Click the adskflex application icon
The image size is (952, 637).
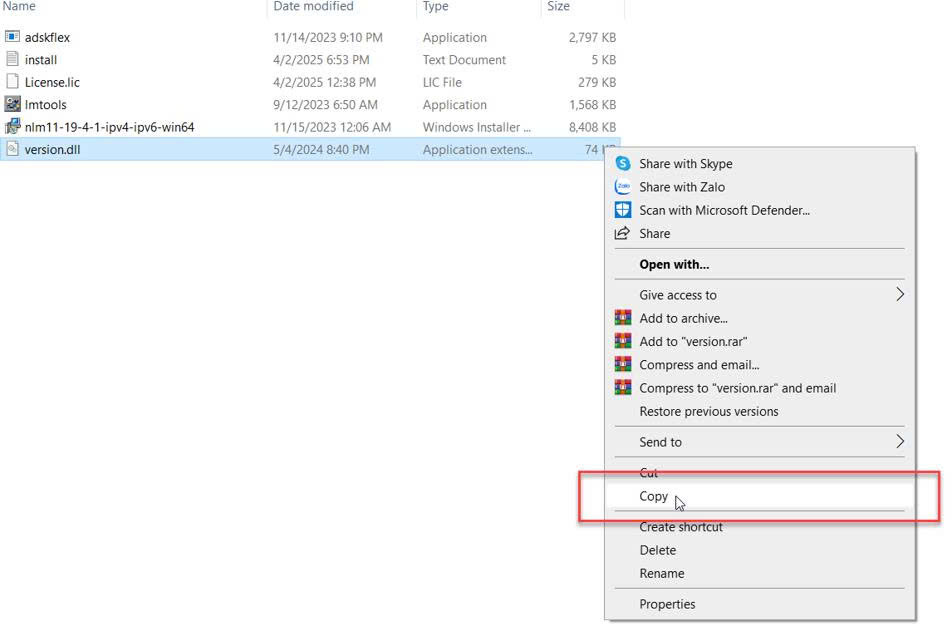click(12, 36)
